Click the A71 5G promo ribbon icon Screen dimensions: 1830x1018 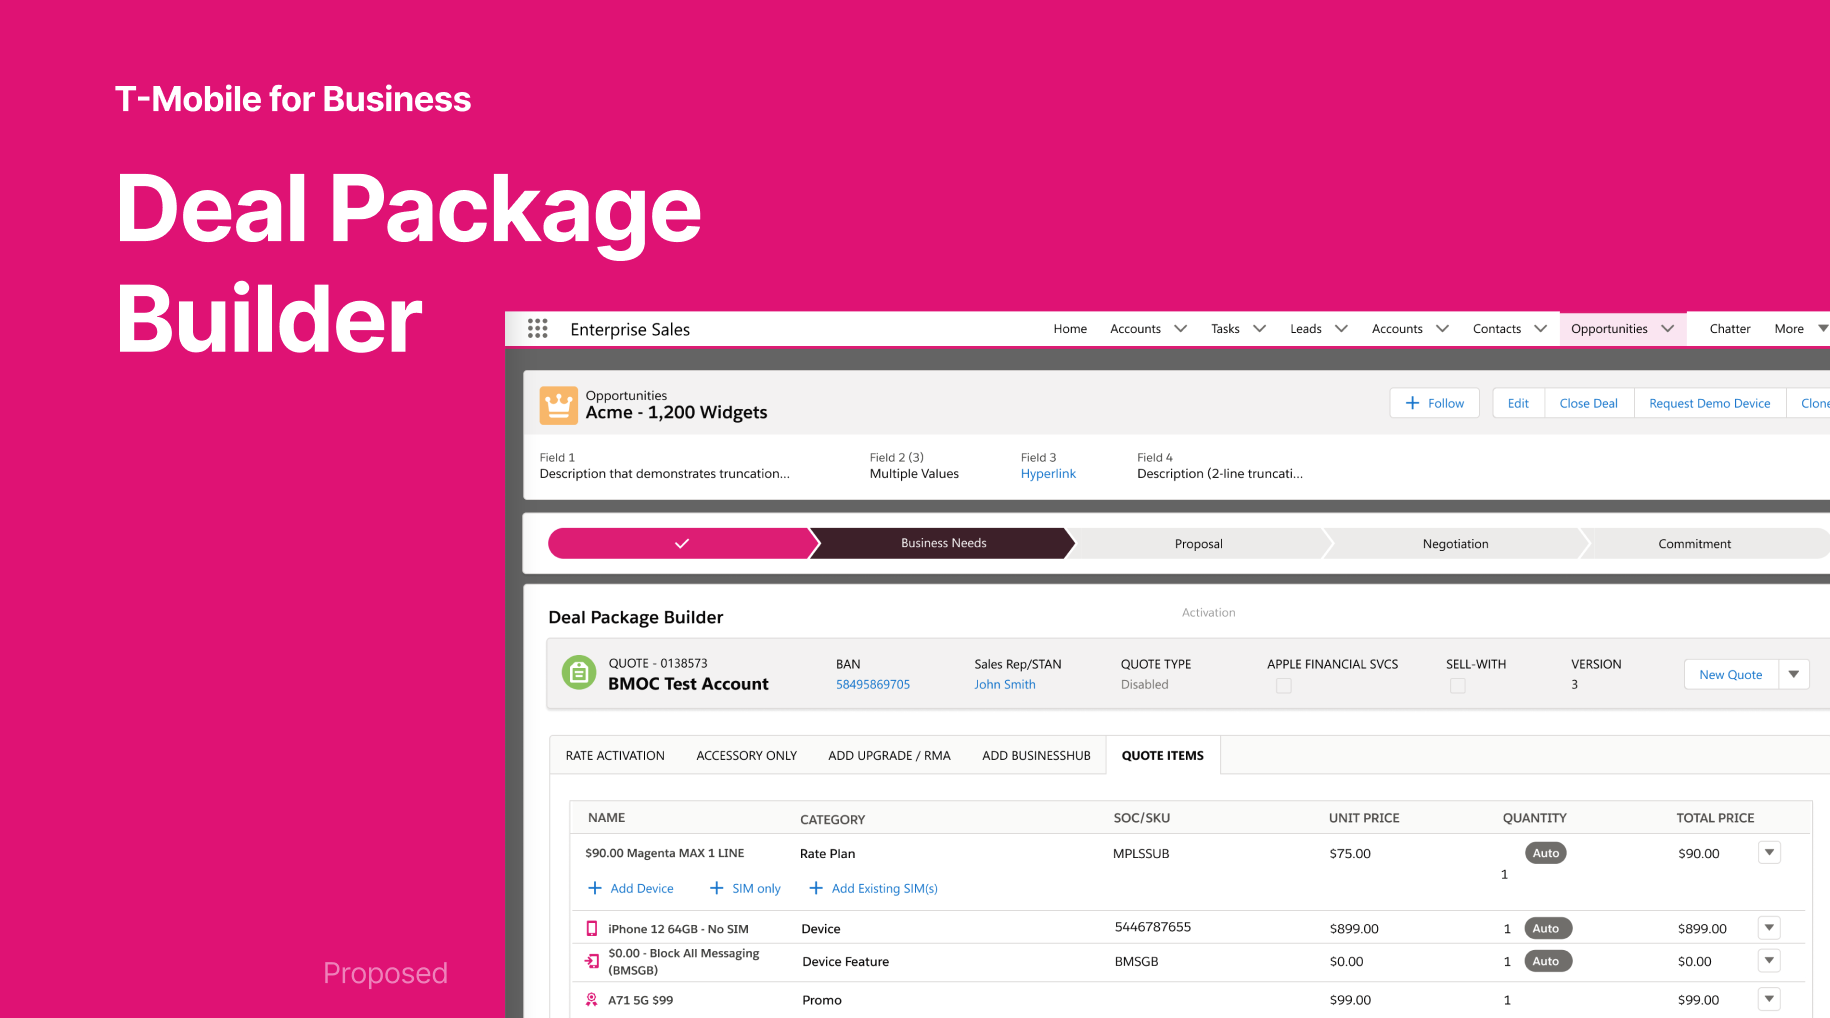[x=591, y=999]
